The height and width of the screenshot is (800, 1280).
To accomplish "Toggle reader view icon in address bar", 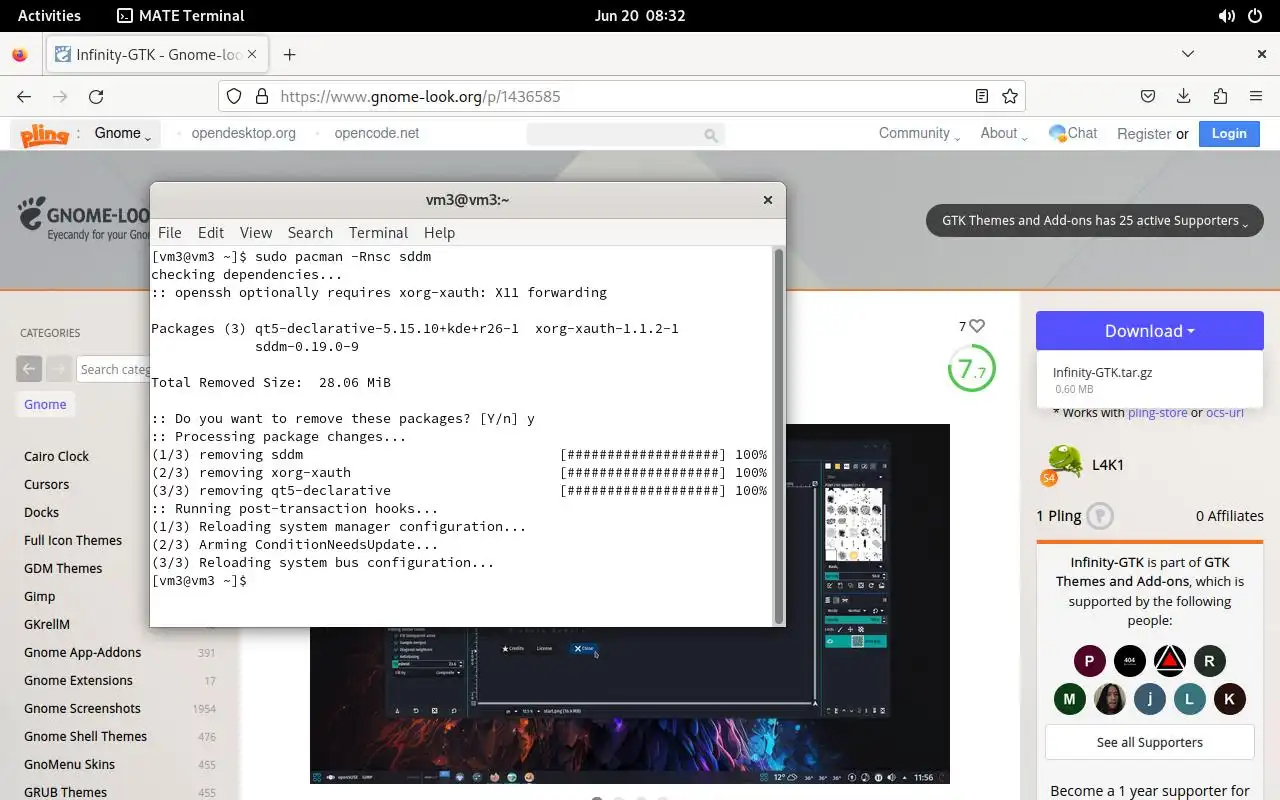I will pyautogui.click(x=982, y=97).
